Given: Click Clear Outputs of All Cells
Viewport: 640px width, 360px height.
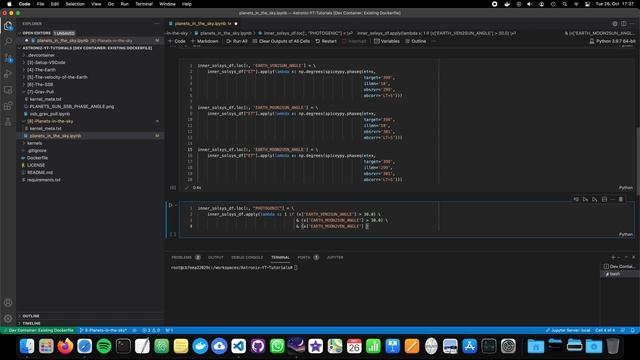Looking at the screenshot, I should [x=281, y=41].
